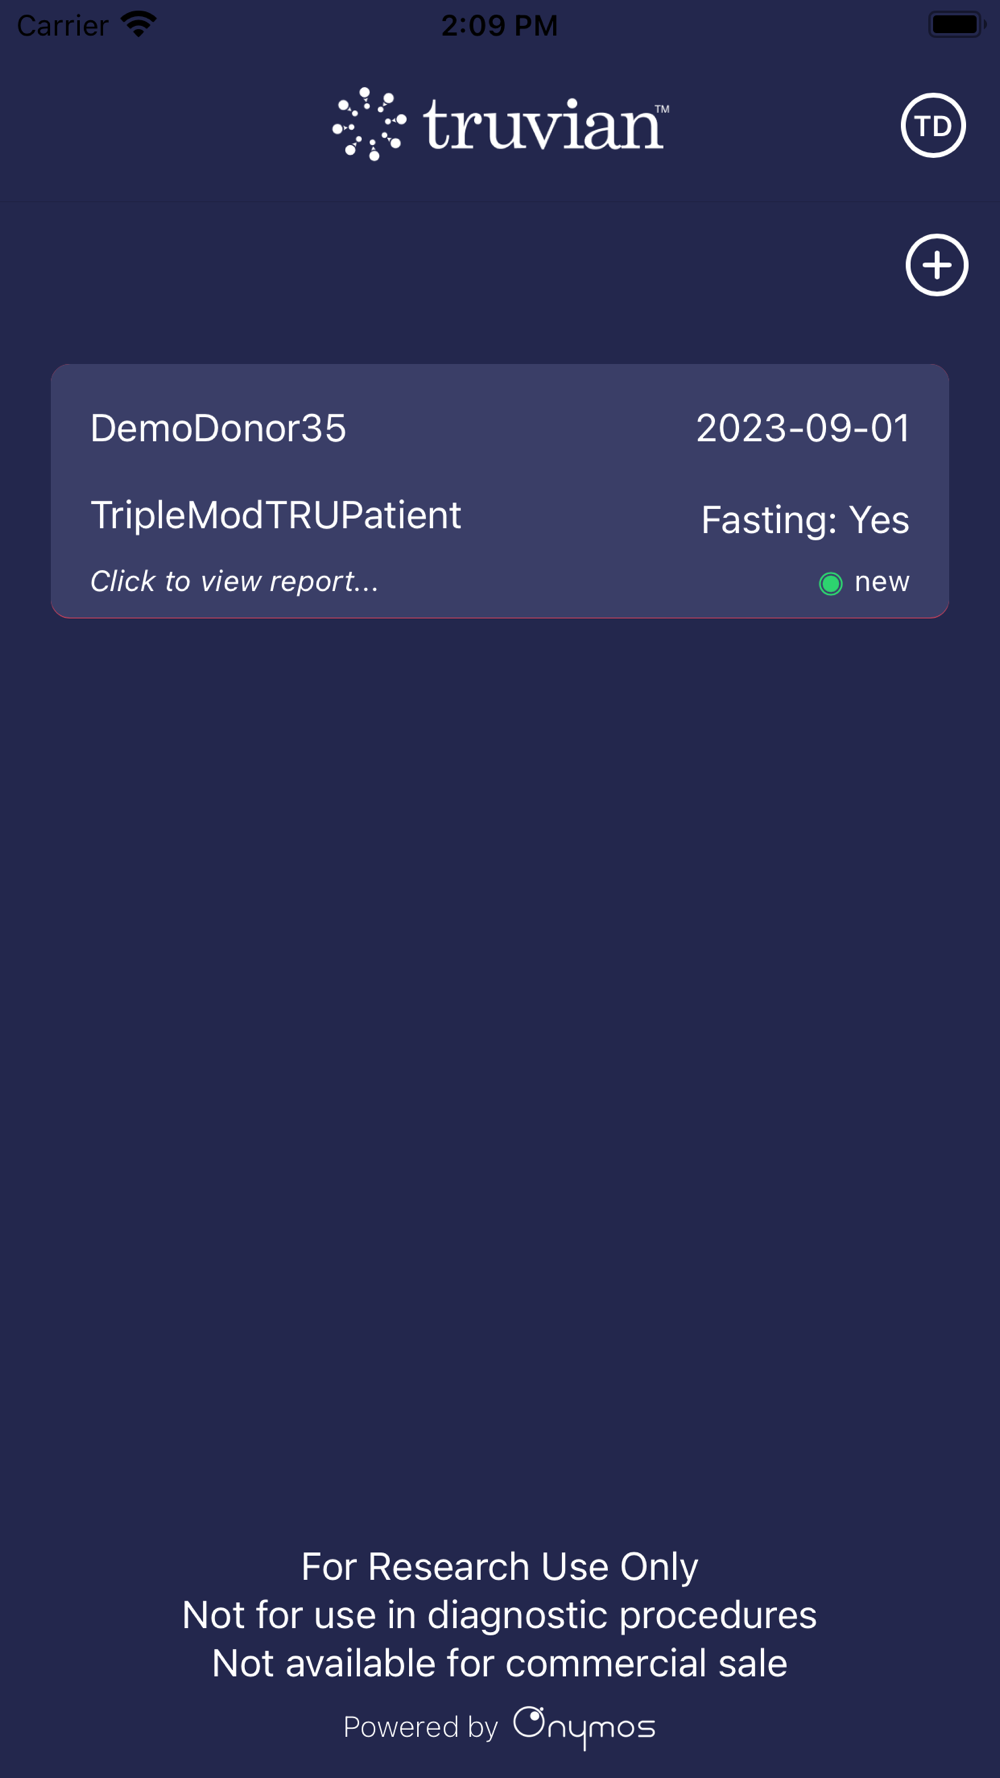Screen dimensions: 1000x1778
Task: Tap the 2:09 PM status bar clock
Action: tap(499, 25)
